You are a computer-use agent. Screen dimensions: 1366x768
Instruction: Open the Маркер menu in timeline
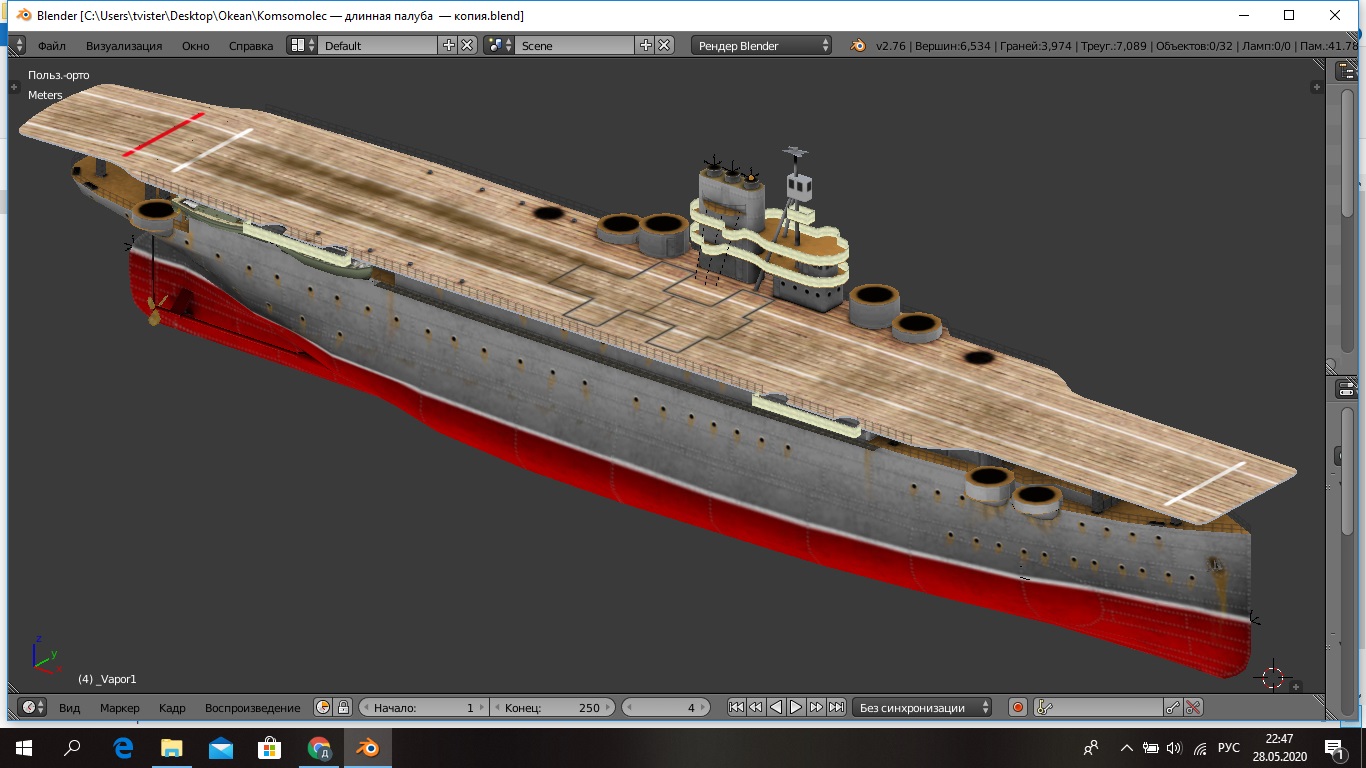[119, 707]
